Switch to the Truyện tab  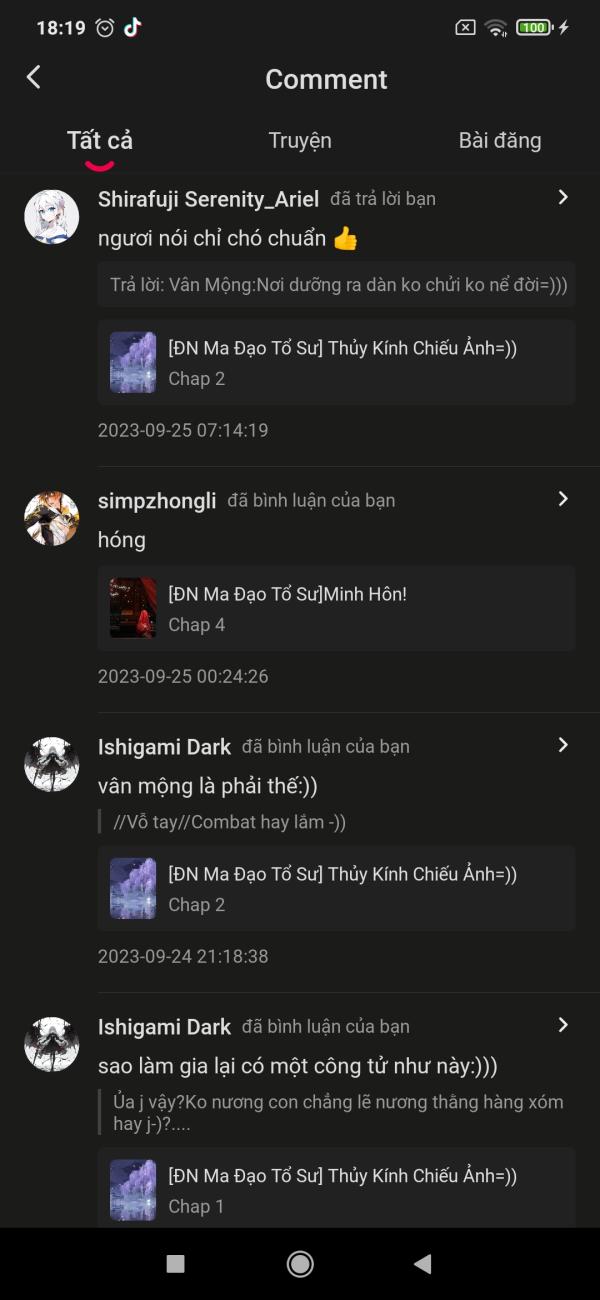point(300,141)
